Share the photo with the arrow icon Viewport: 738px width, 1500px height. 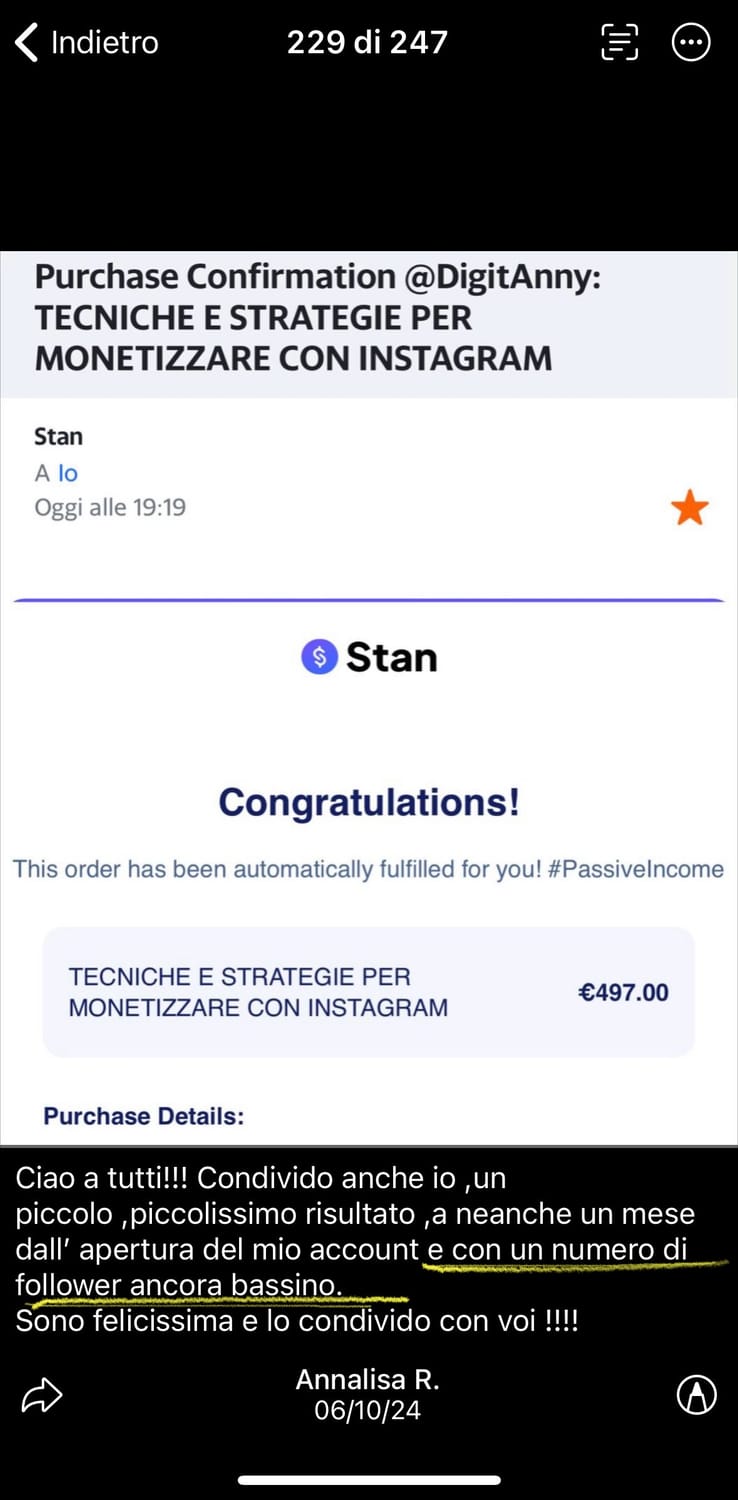coord(42,1396)
